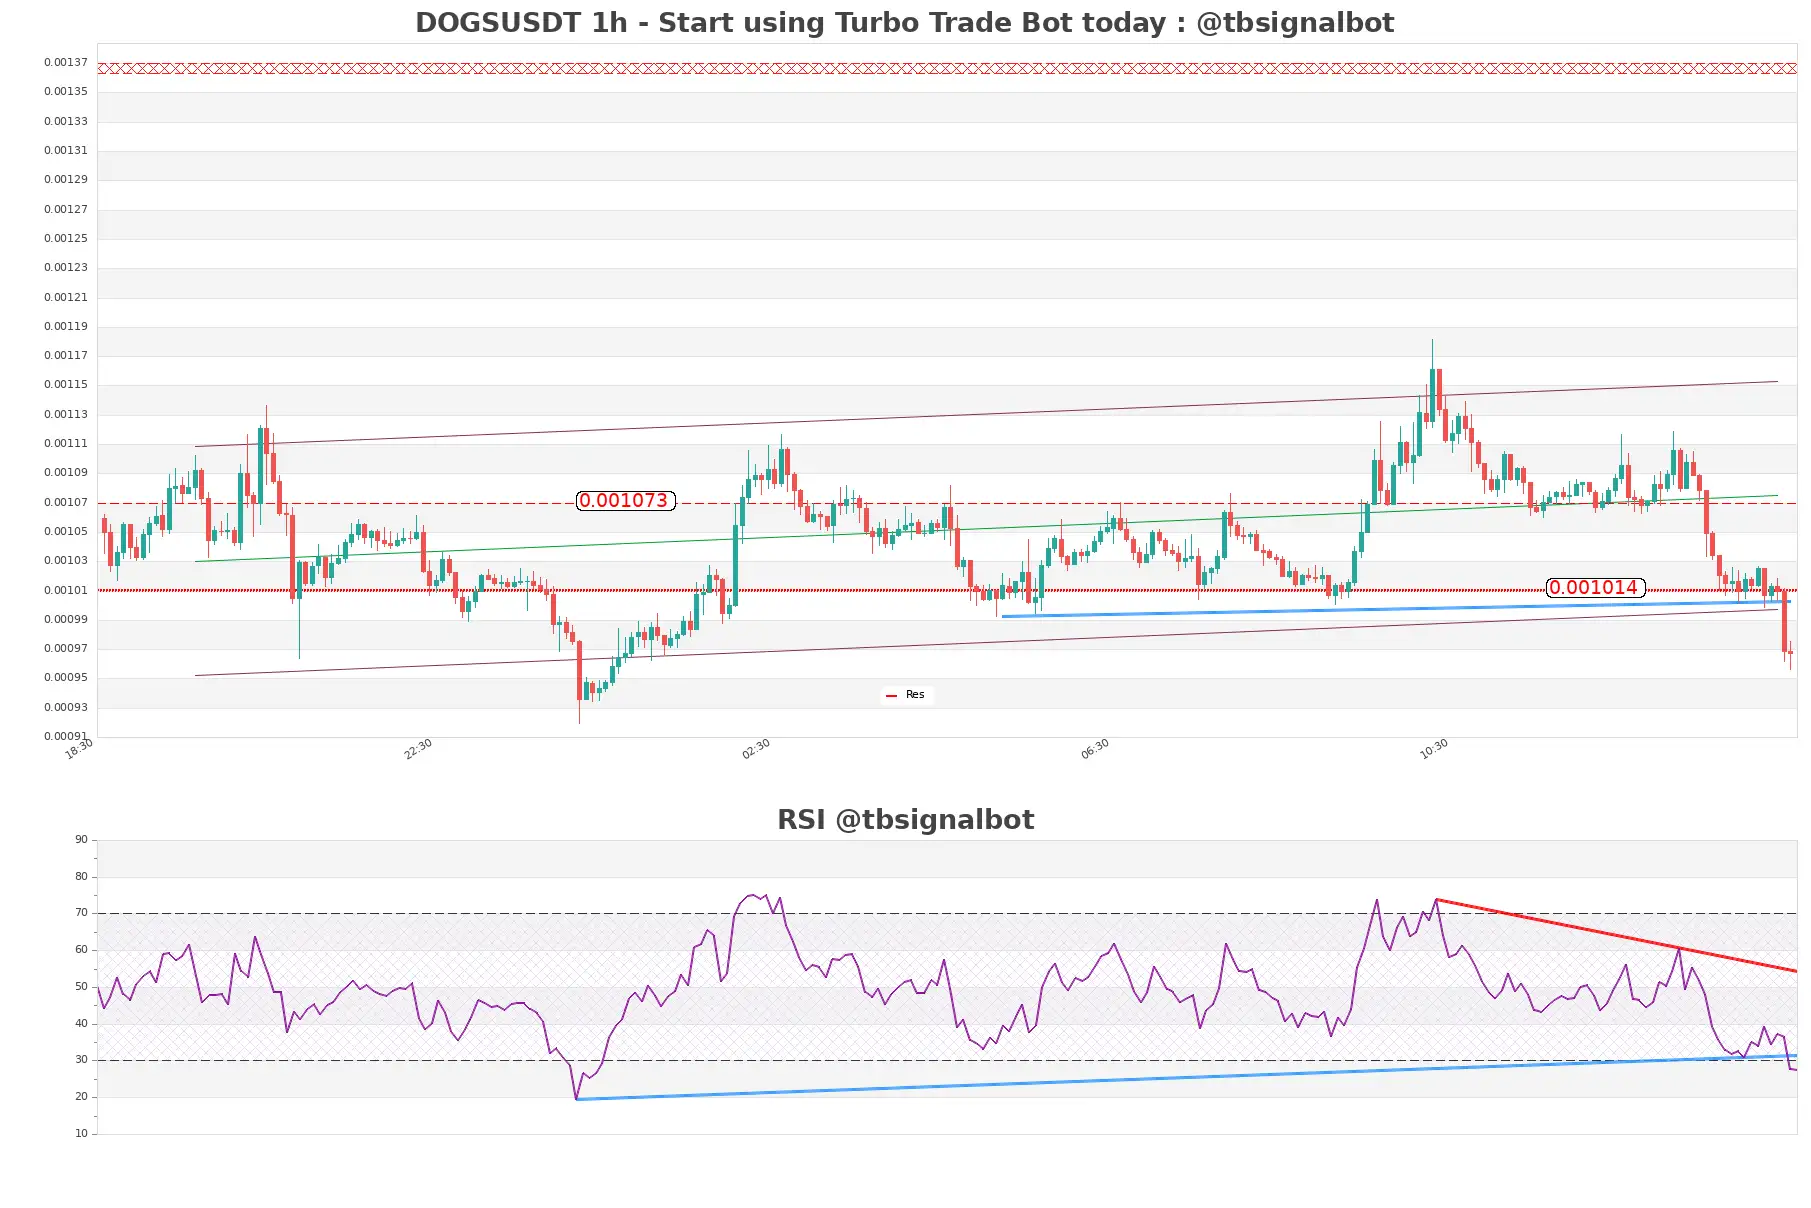
Task: Click the 0.001073 price level label
Action: (626, 501)
